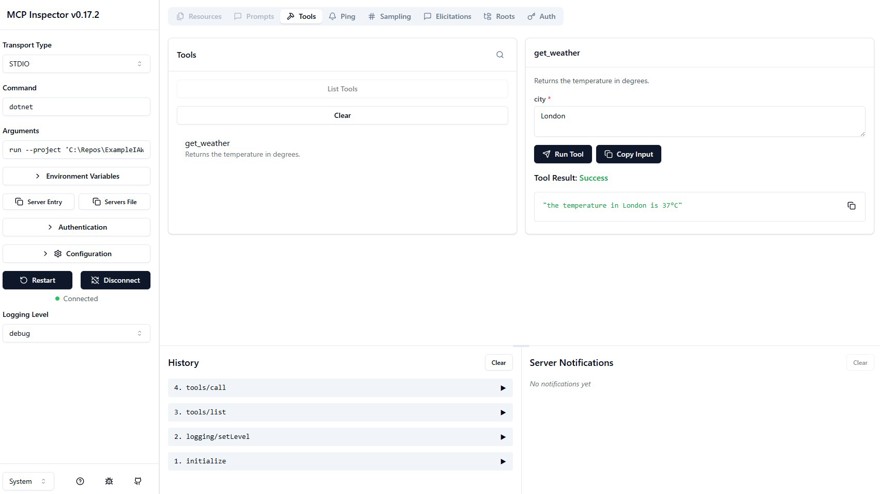880x494 pixels.
Task: Open the Transport Type STDIO dropdown
Action: 76,64
